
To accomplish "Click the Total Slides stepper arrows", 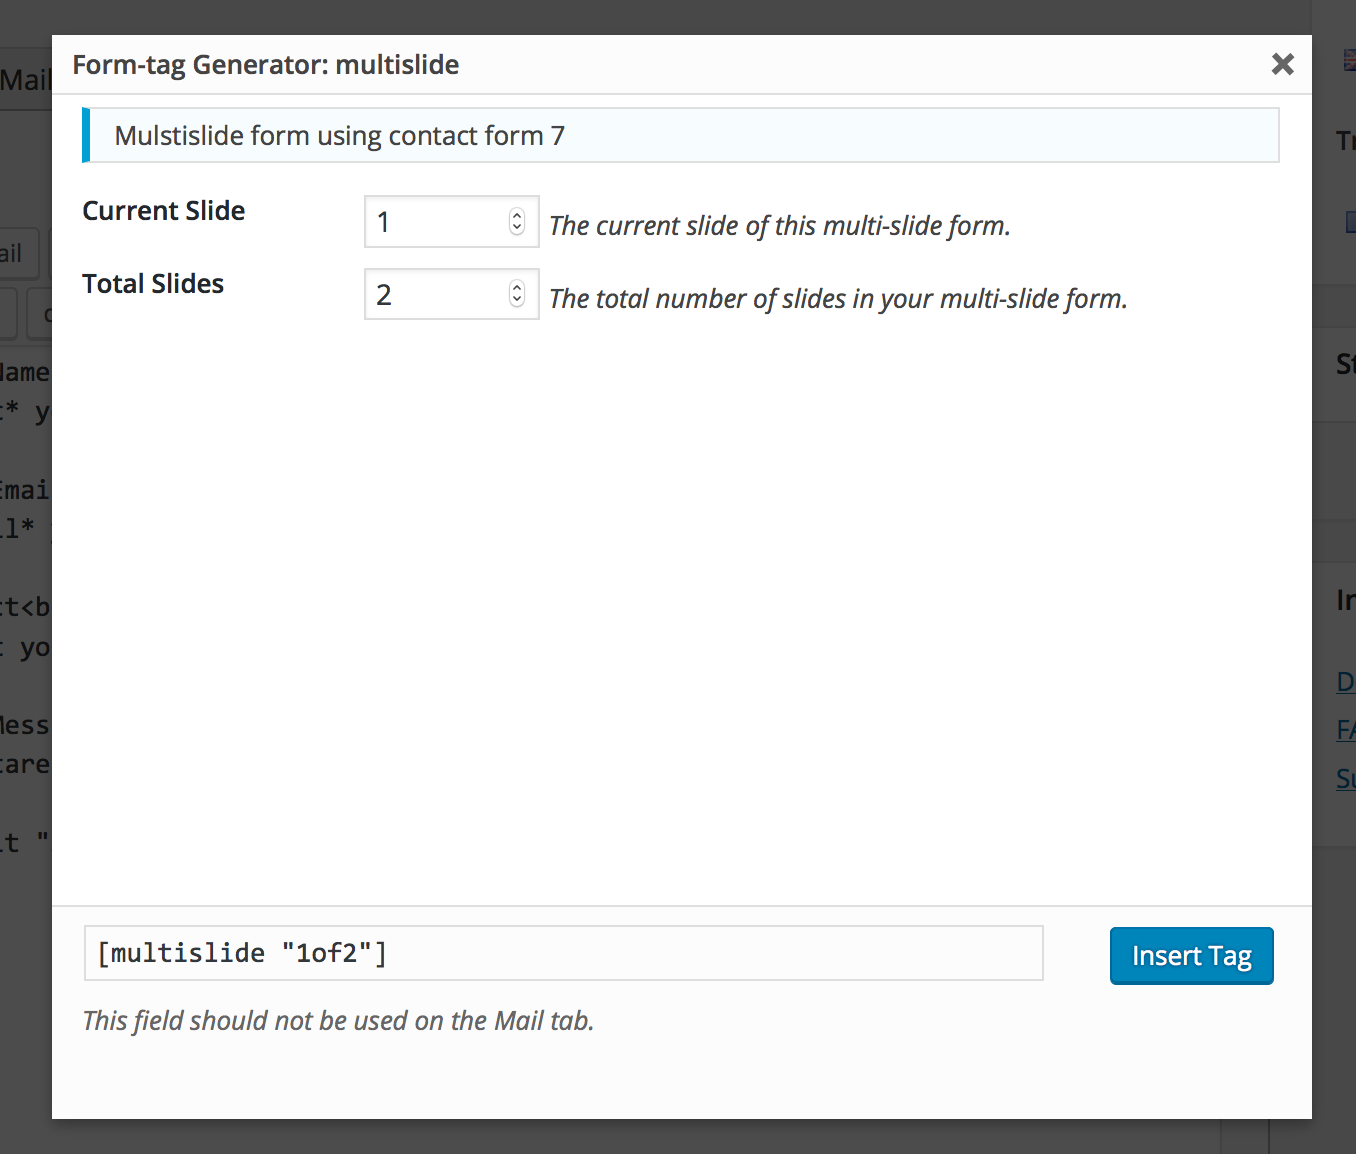I will click(517, 293).
